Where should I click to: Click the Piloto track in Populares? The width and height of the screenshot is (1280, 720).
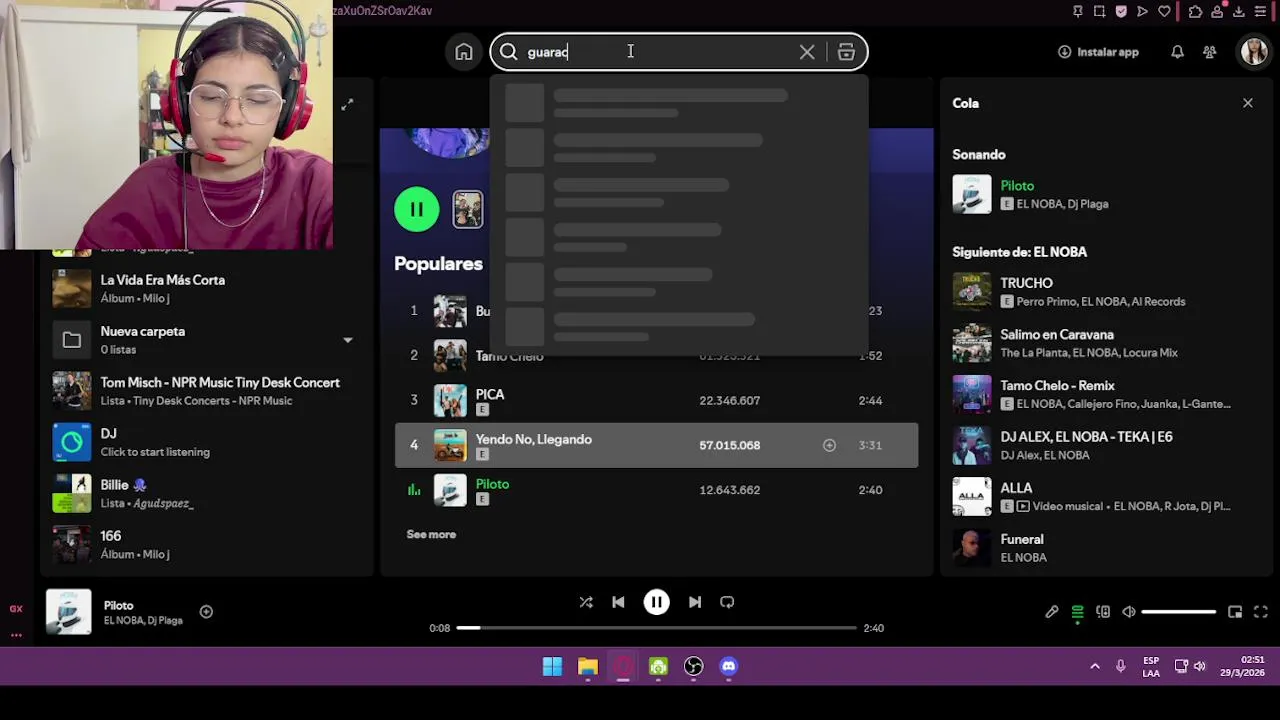click(656, 490)
